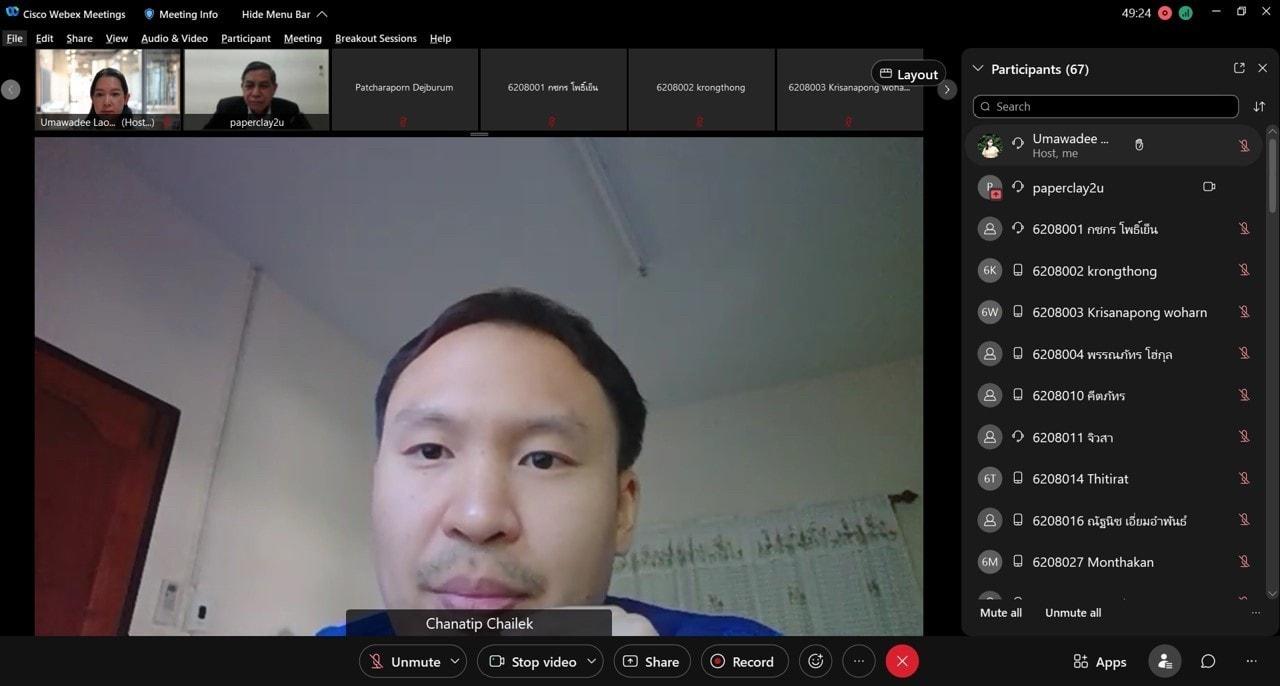Image resolution: width=1280 pixels, height=686 pixels.
Task: Open more options in bottom control bar center
Action: click(x=858, y=661)
